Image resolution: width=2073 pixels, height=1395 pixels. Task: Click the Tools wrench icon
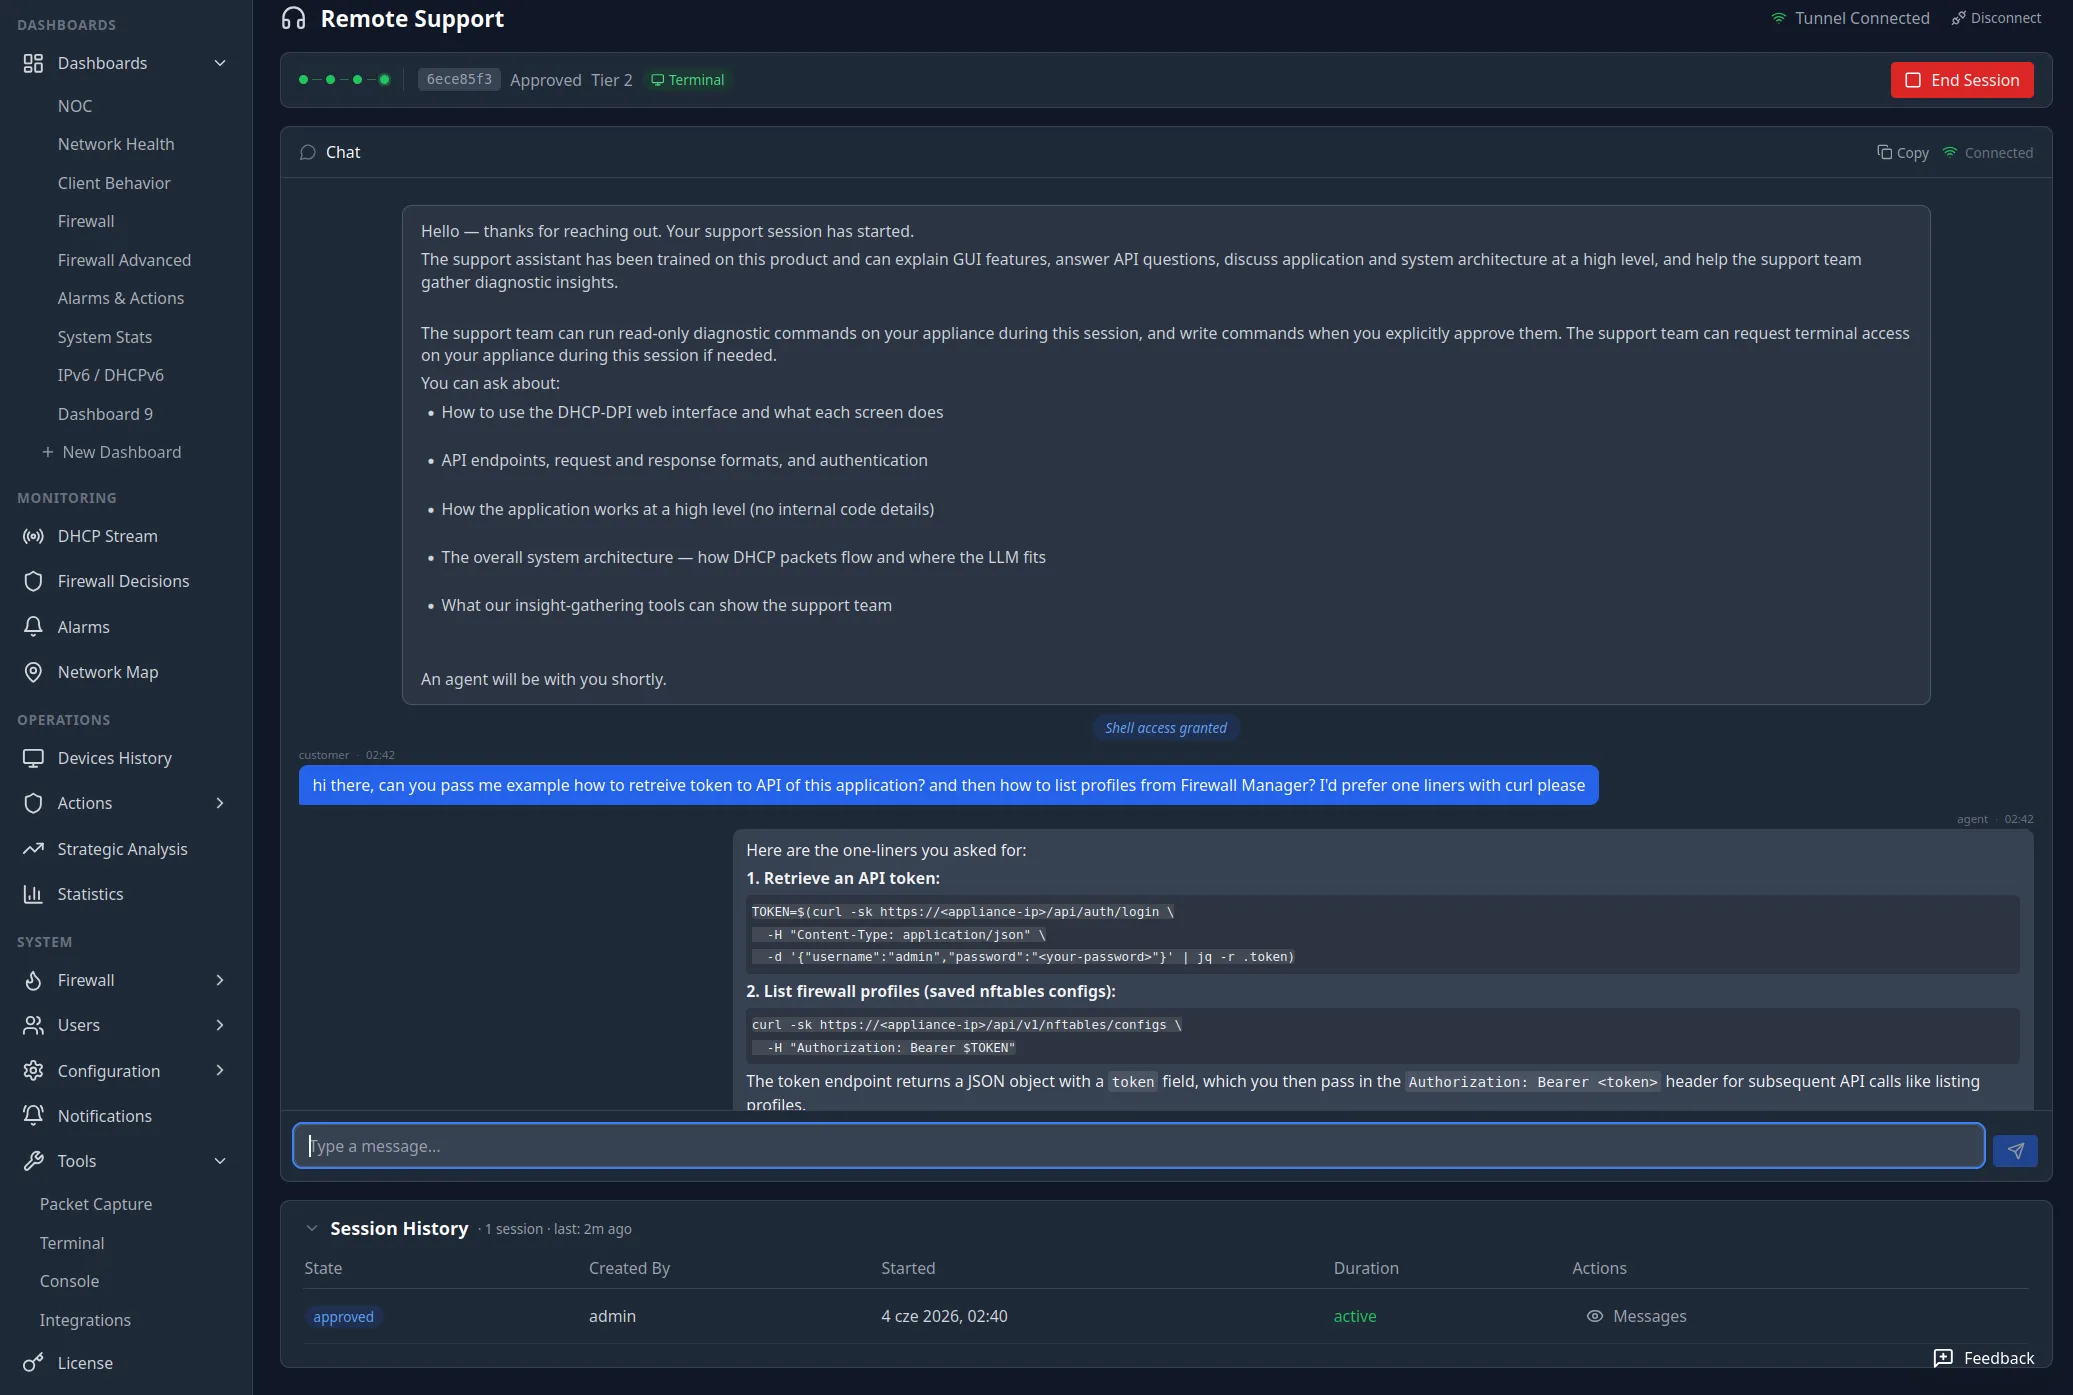coord(33,1161)
